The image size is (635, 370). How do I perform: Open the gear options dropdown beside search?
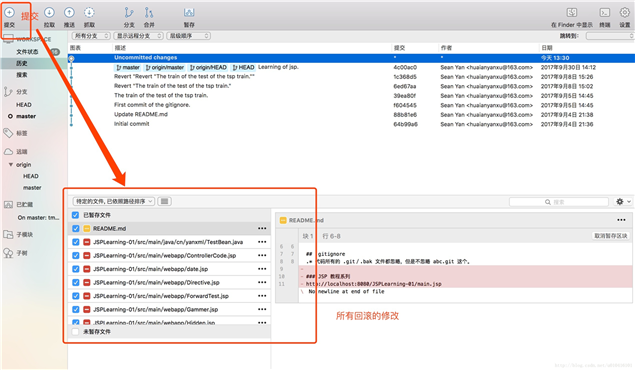623,201
